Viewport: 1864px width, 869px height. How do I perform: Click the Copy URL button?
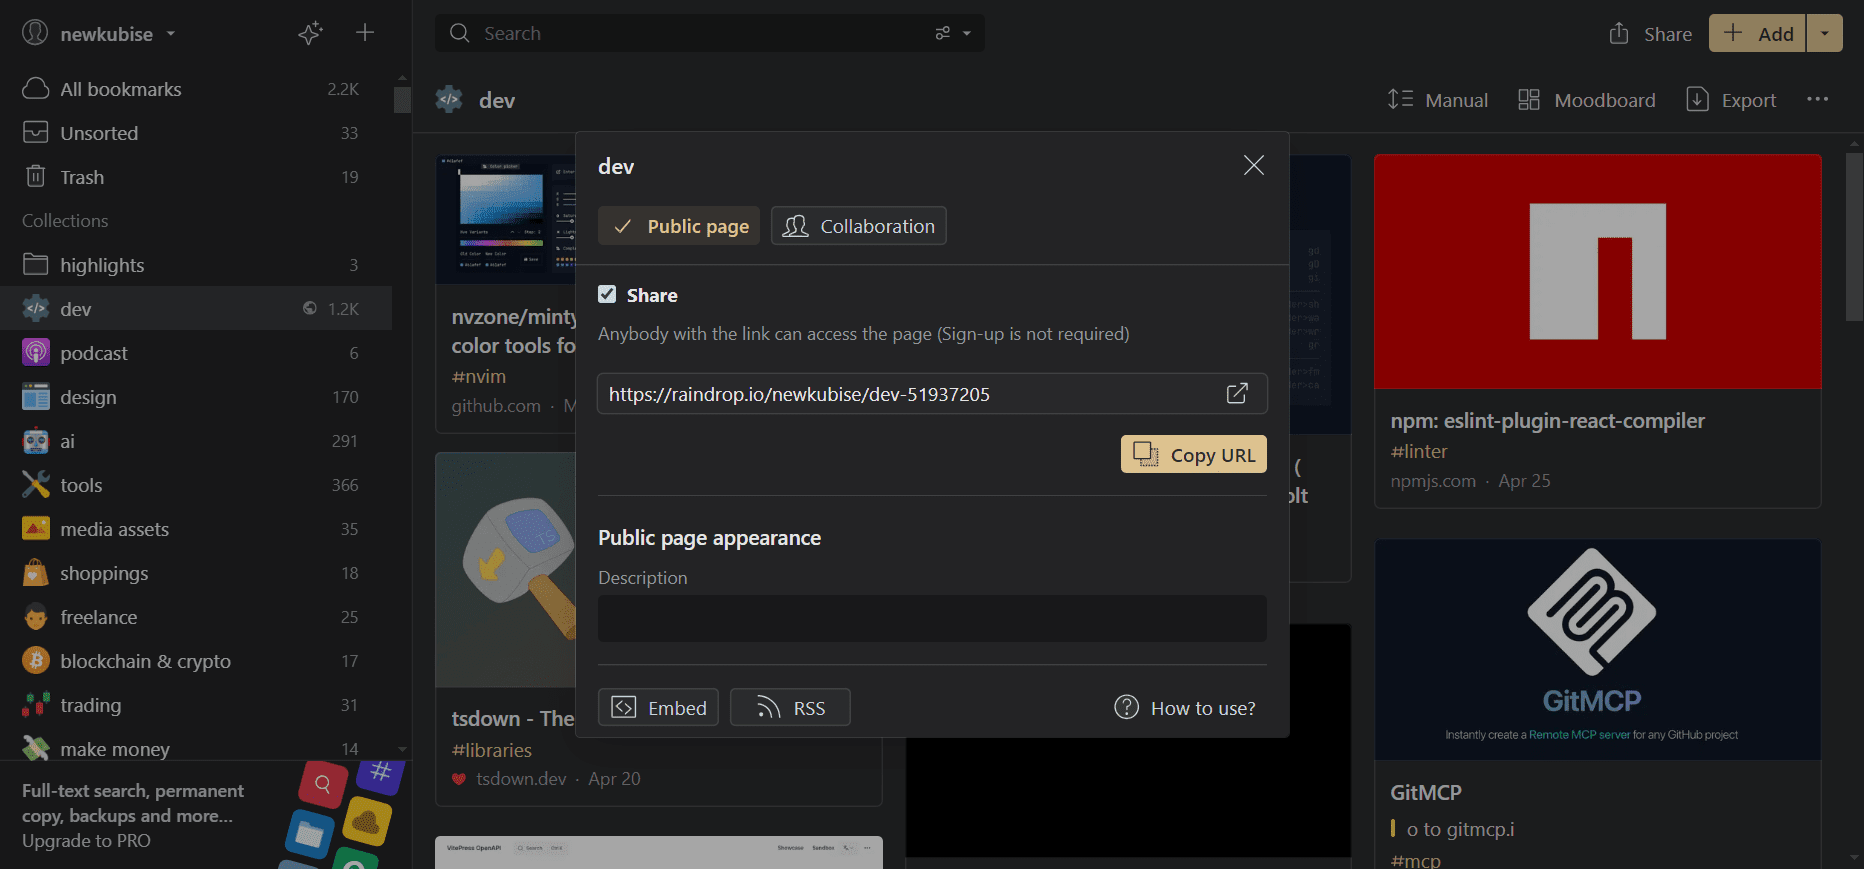pyautogui.click(x=1194, y=454)
